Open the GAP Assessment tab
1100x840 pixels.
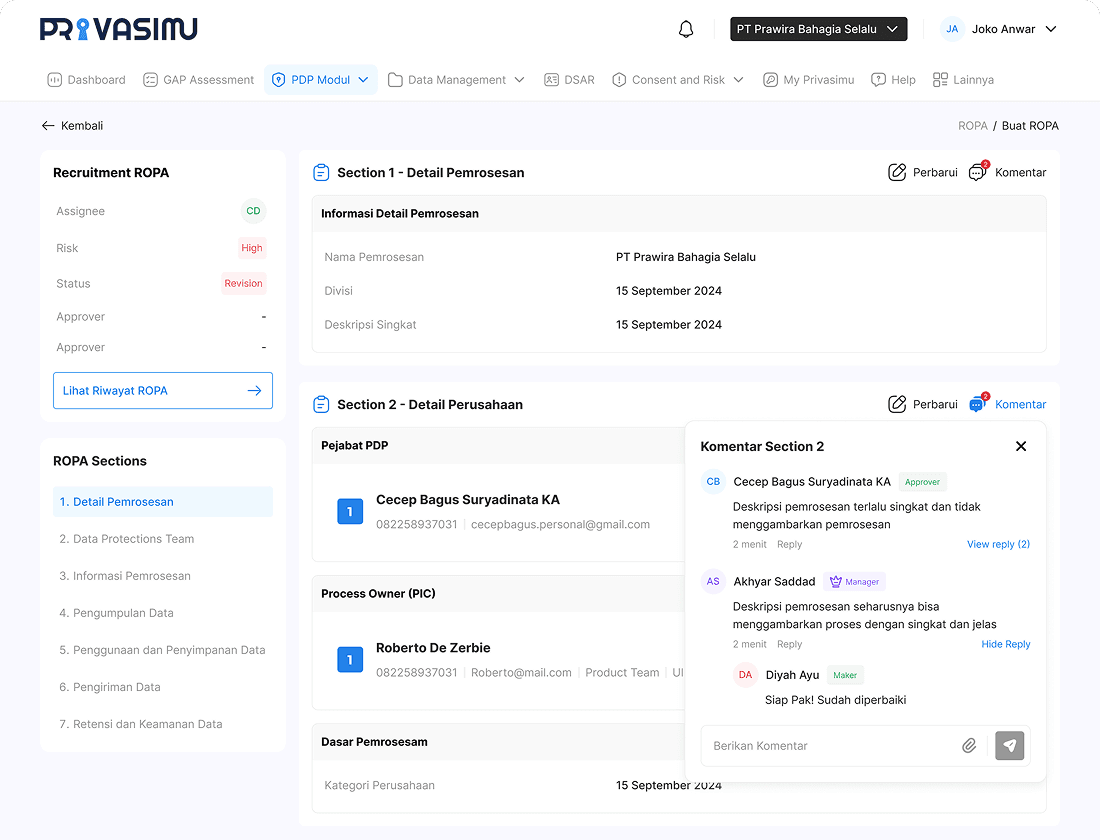(x=198, y=80)
